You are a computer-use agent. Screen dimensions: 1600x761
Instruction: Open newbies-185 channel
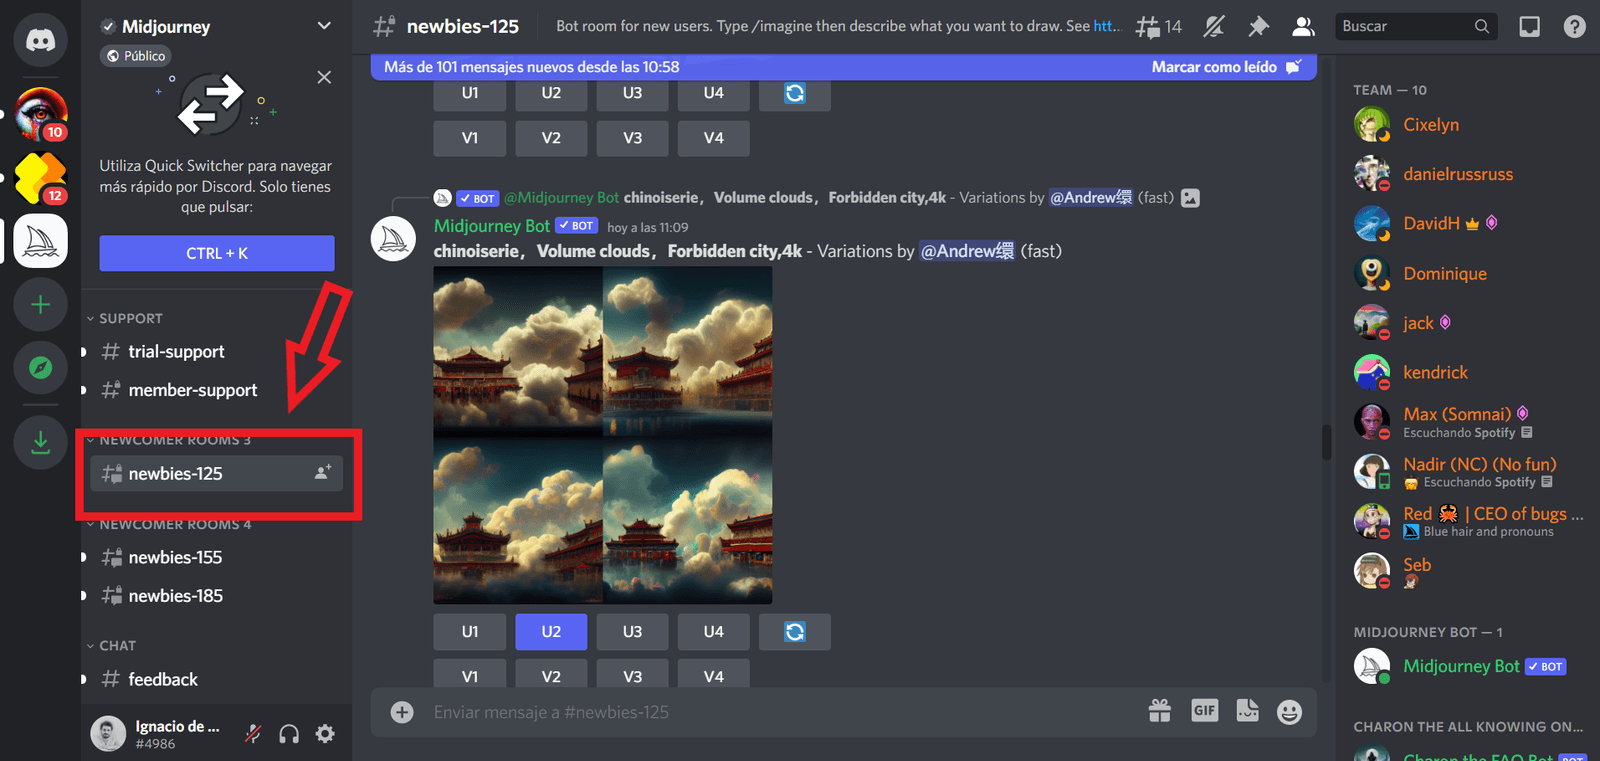coord(216,595)
